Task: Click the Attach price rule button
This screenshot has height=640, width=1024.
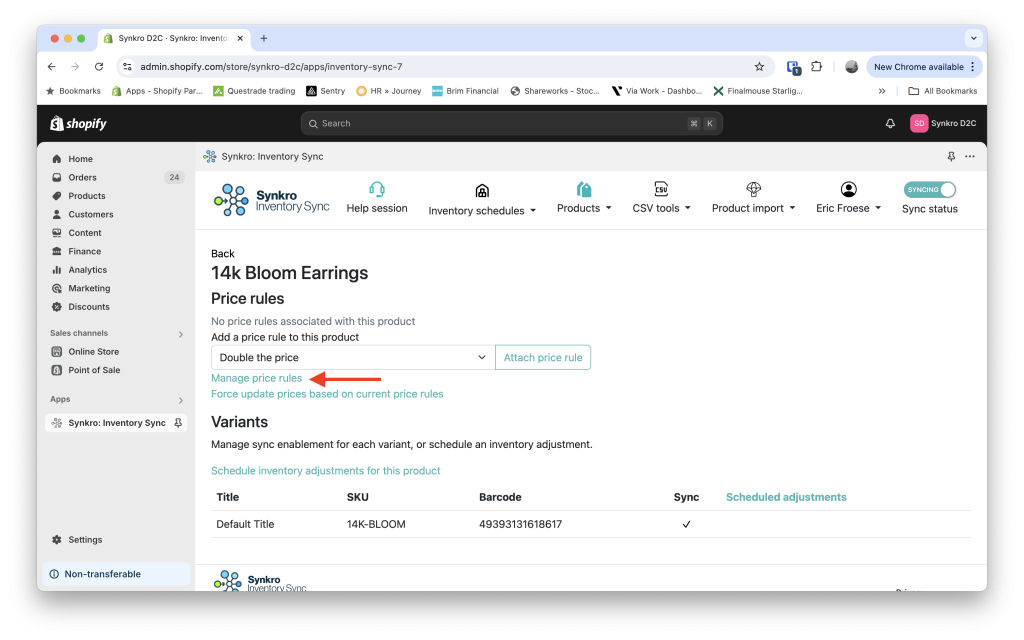Action: point(542,356)
